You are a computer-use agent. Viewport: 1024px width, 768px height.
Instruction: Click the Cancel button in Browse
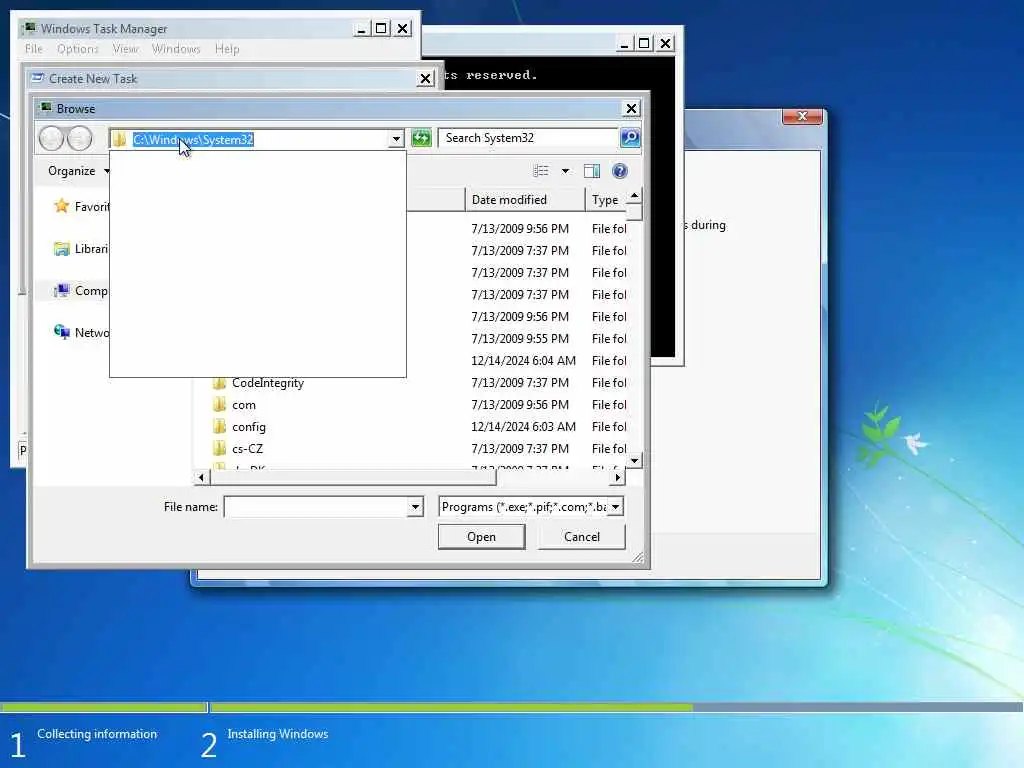tap(581, 537)
